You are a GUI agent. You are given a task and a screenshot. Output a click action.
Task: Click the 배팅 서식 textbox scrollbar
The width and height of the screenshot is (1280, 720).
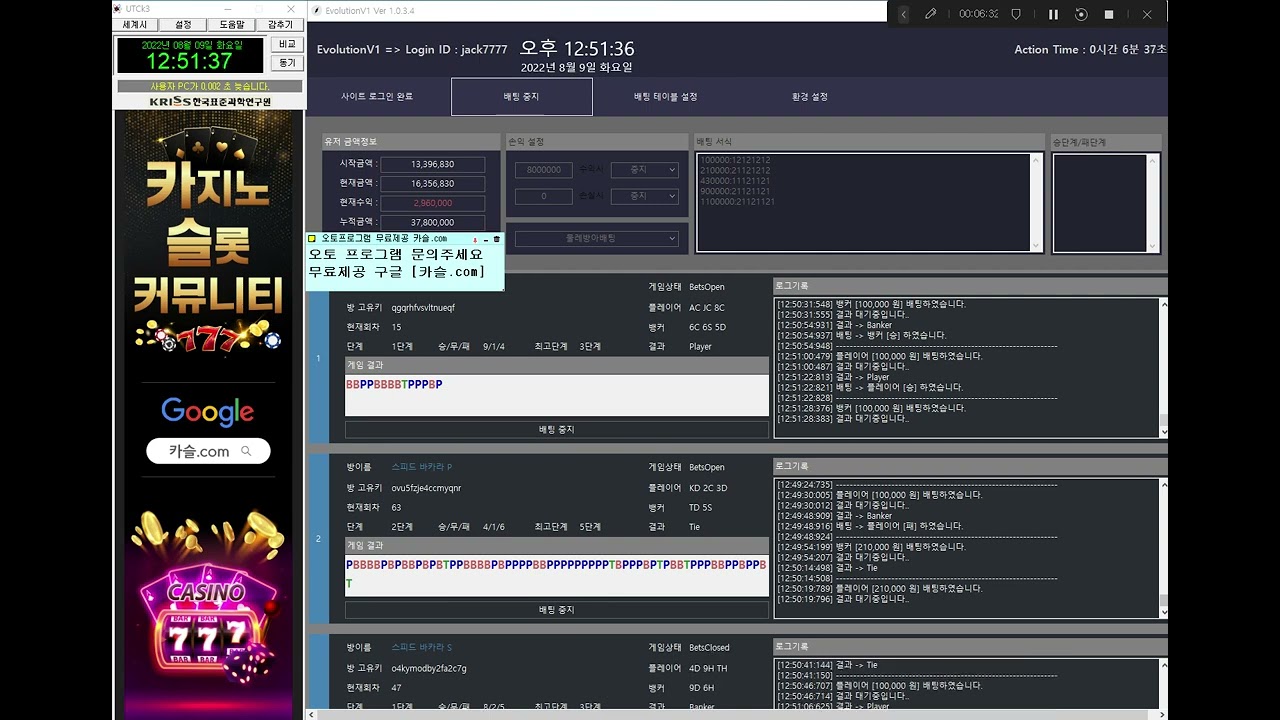coord(1036,202)
